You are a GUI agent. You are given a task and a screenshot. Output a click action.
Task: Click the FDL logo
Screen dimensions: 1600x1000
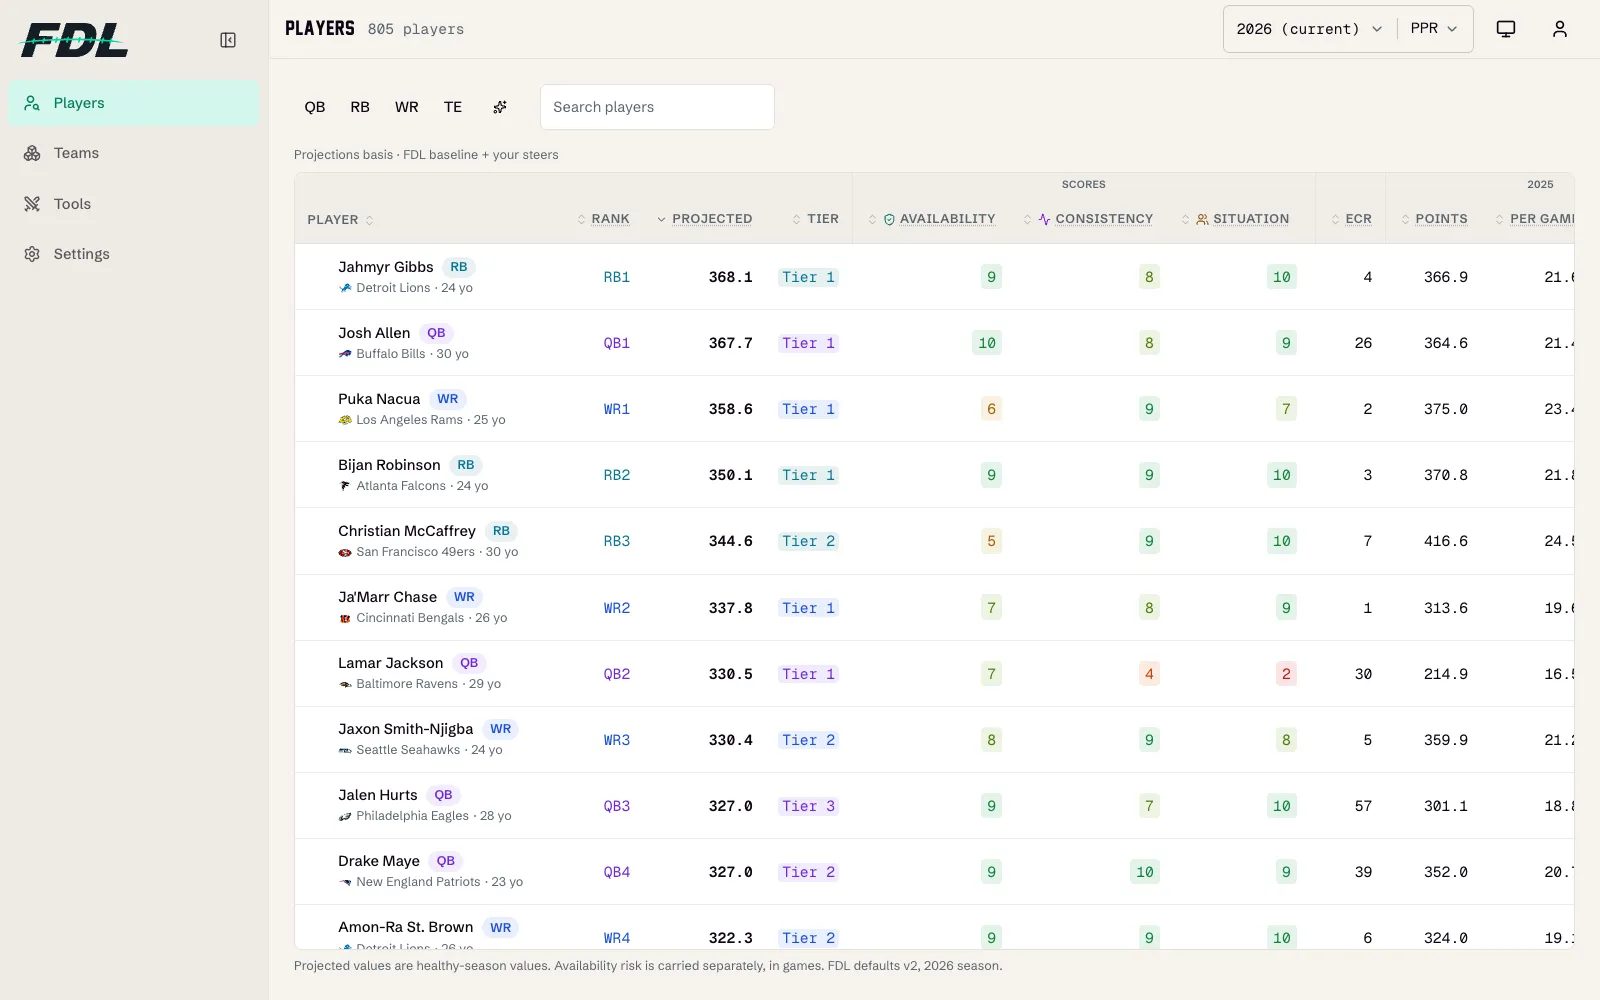[75, 40]
